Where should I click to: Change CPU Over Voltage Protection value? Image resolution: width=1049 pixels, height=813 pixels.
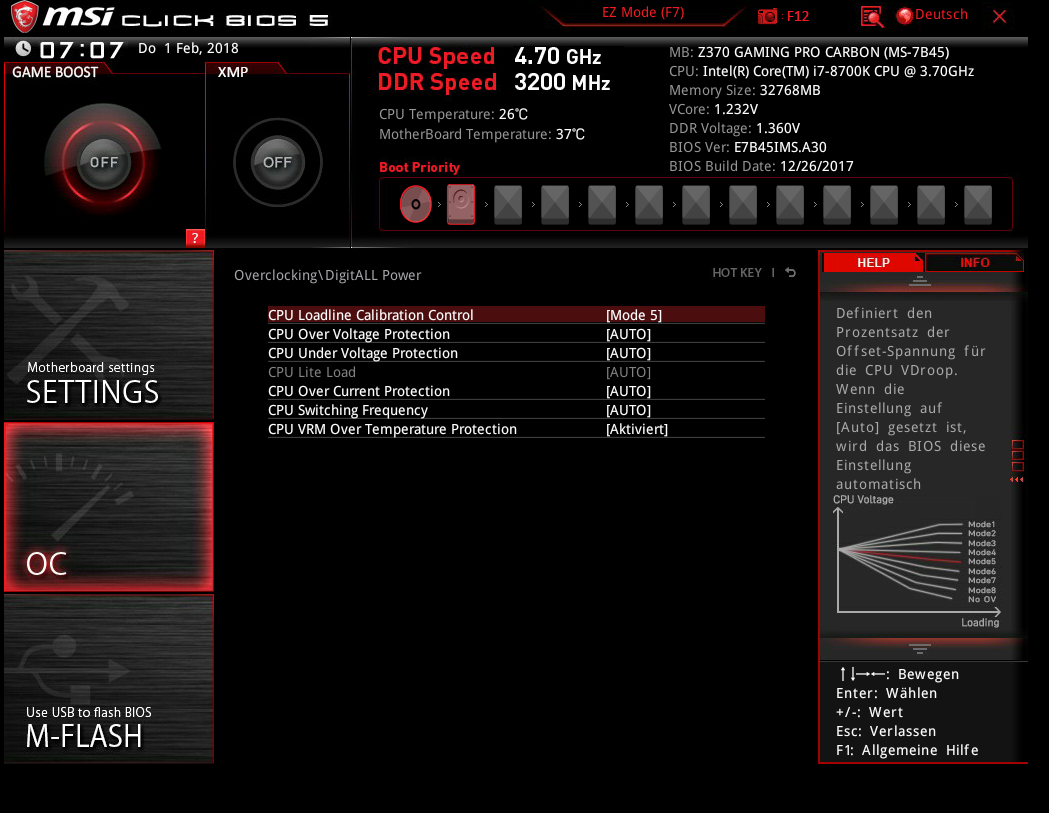coord(628,334)
